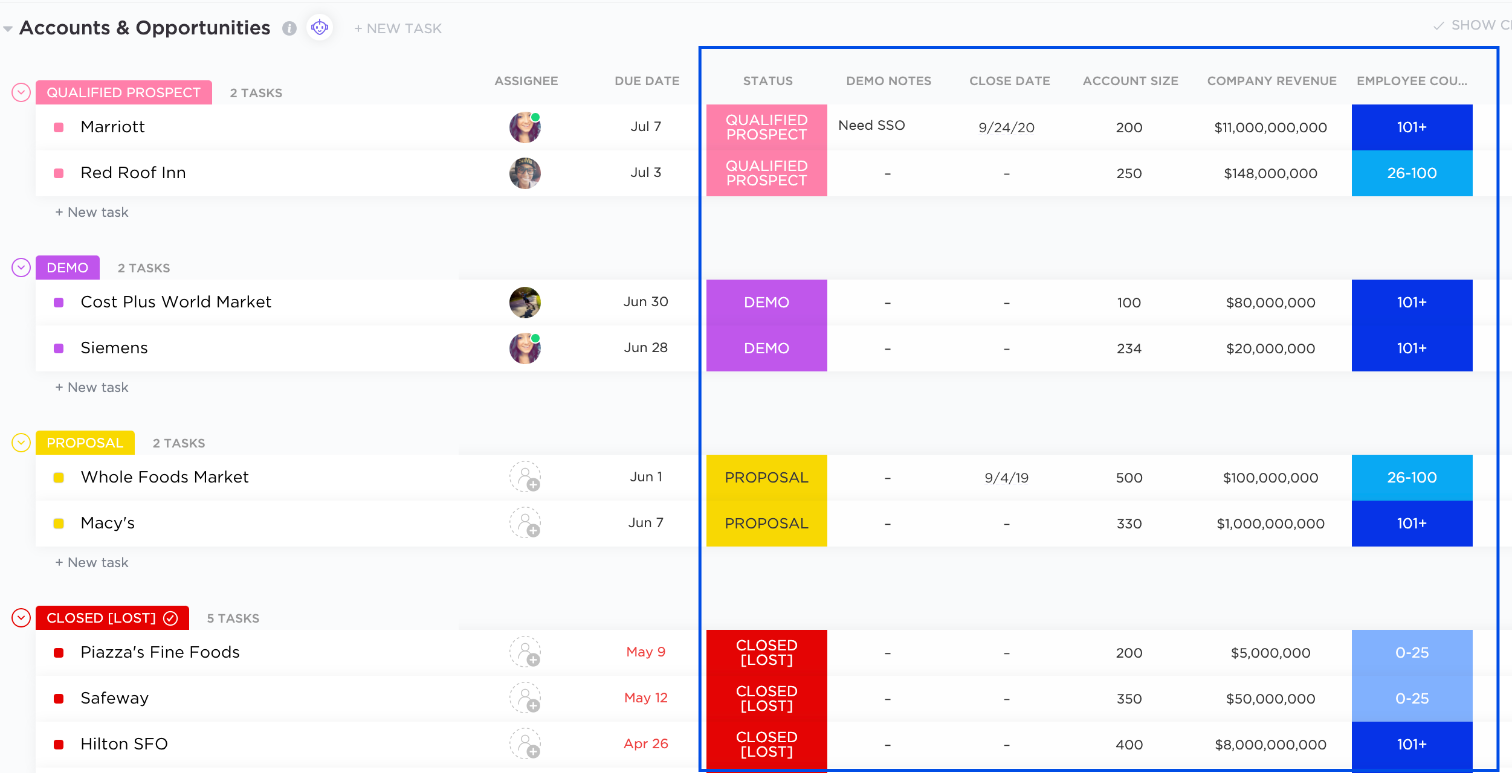Assign a user to Safeway
The height and width of the screenshot is (773, 1512).
tap(525, 698)
